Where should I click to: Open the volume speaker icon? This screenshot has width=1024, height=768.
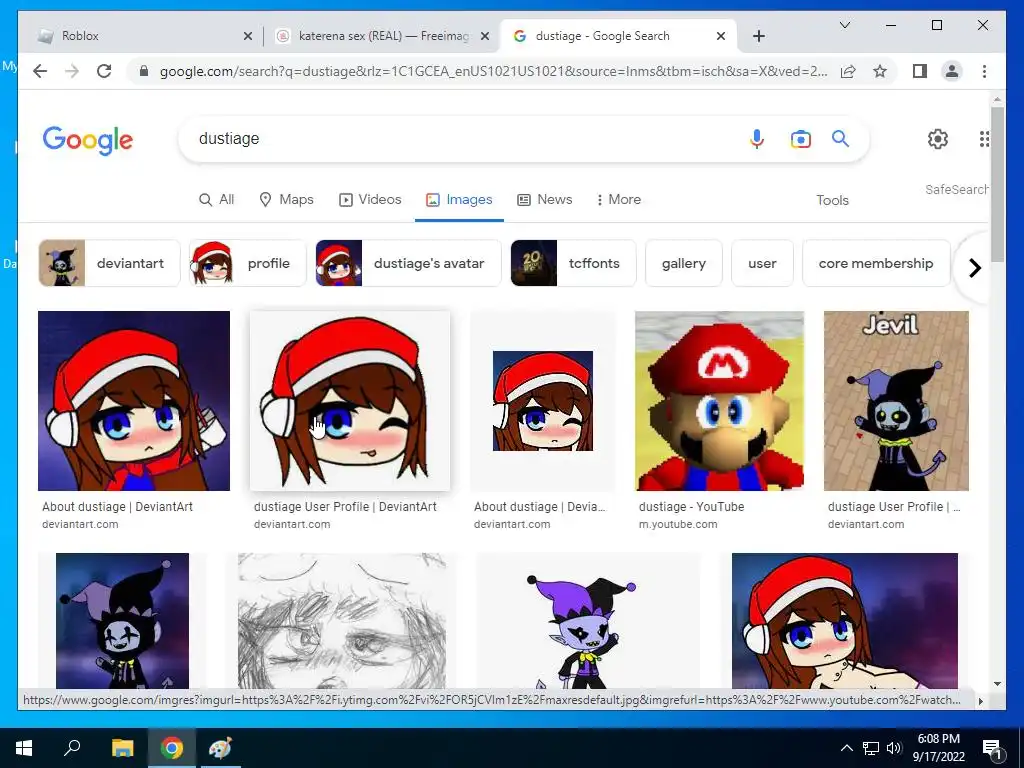pos(894,748)
